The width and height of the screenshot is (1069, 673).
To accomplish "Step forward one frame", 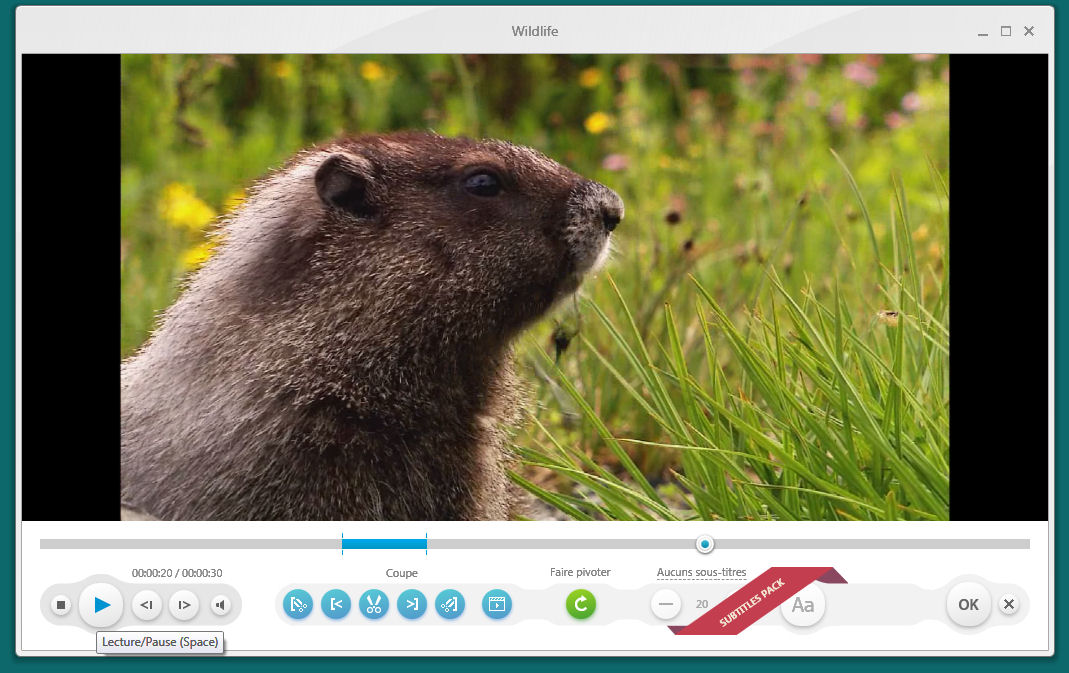I will (184, 605).
